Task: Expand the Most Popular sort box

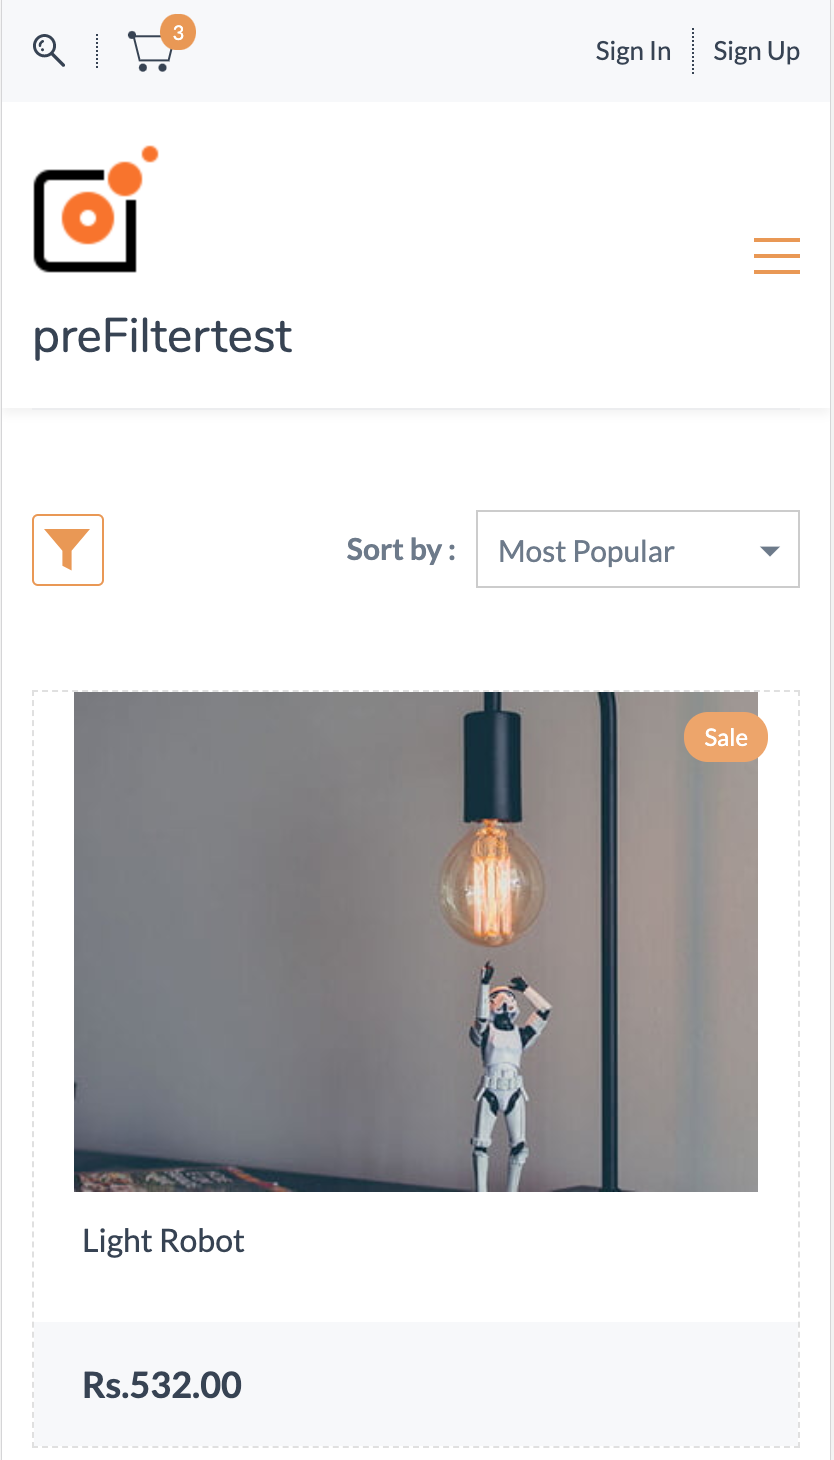Action: 610,551
